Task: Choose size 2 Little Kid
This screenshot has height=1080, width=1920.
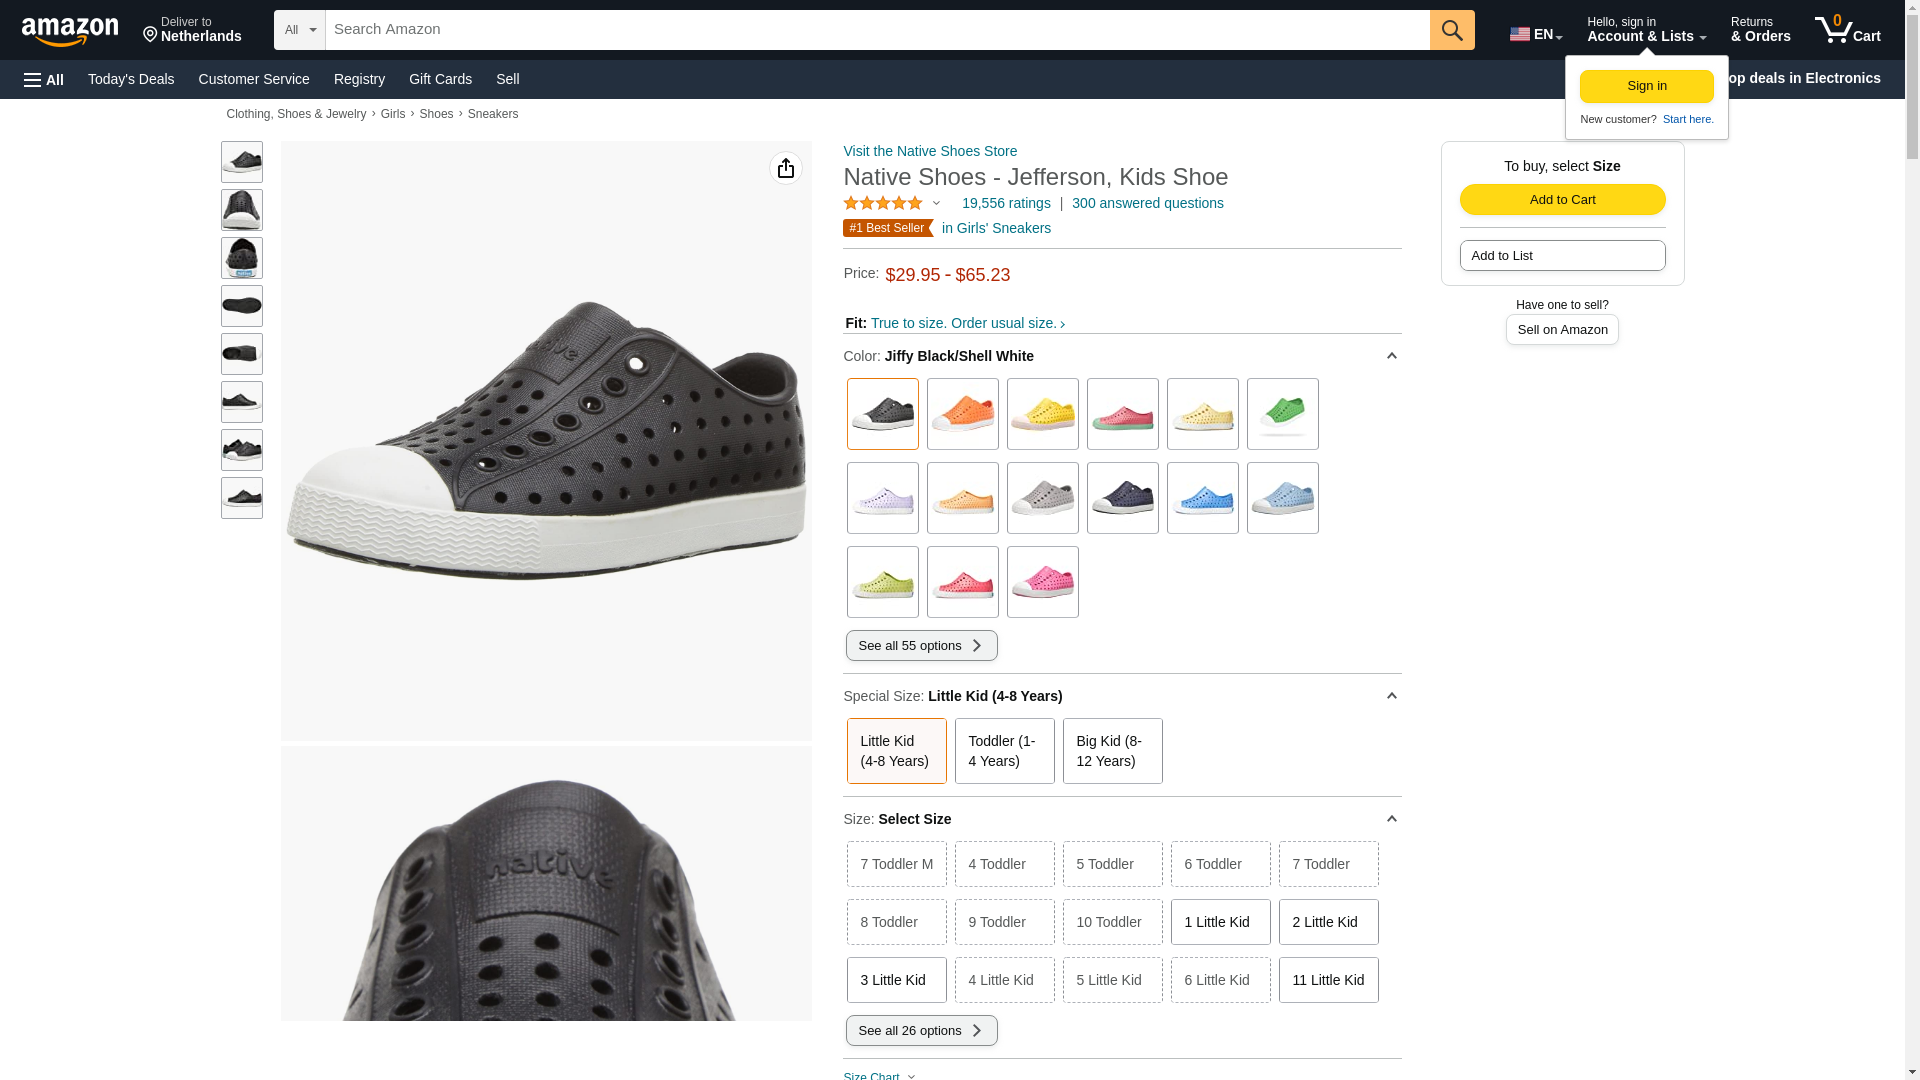Action: [1327, 922]
